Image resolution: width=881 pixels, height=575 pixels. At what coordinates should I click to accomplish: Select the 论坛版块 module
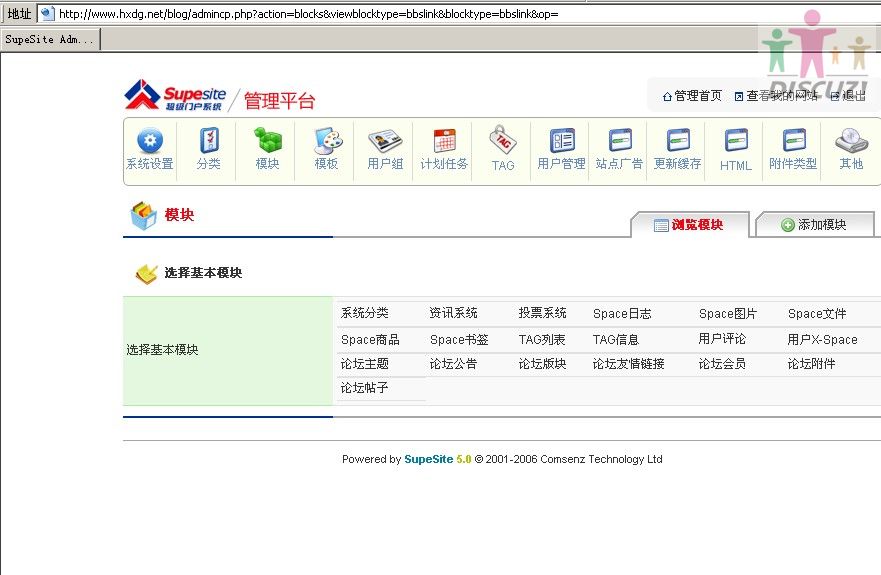coord(542,364)
